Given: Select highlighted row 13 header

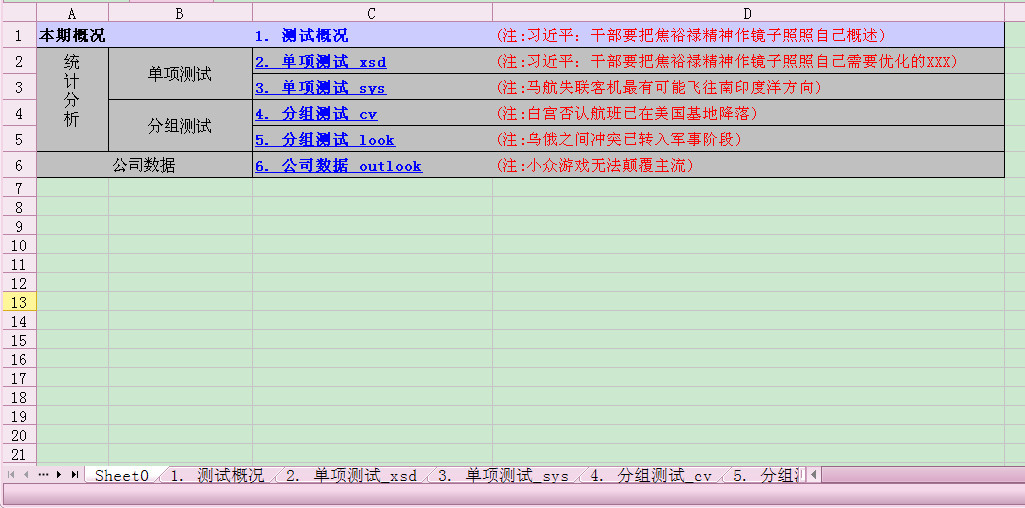Looking at the screenshot, I should point(18,302).
